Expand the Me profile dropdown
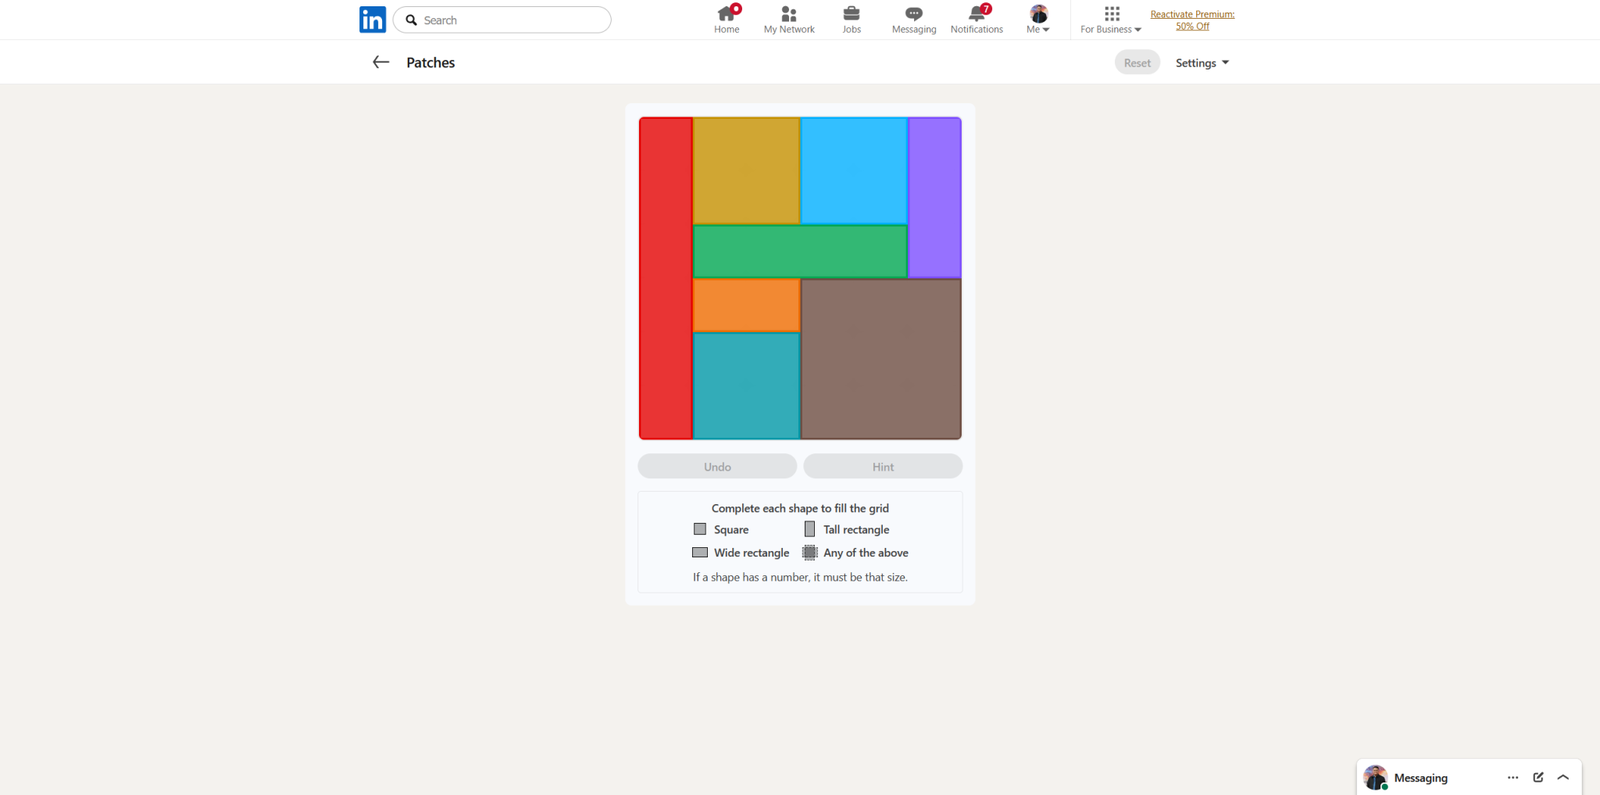Screen dimensions: 1600x795 (1038, 19)
